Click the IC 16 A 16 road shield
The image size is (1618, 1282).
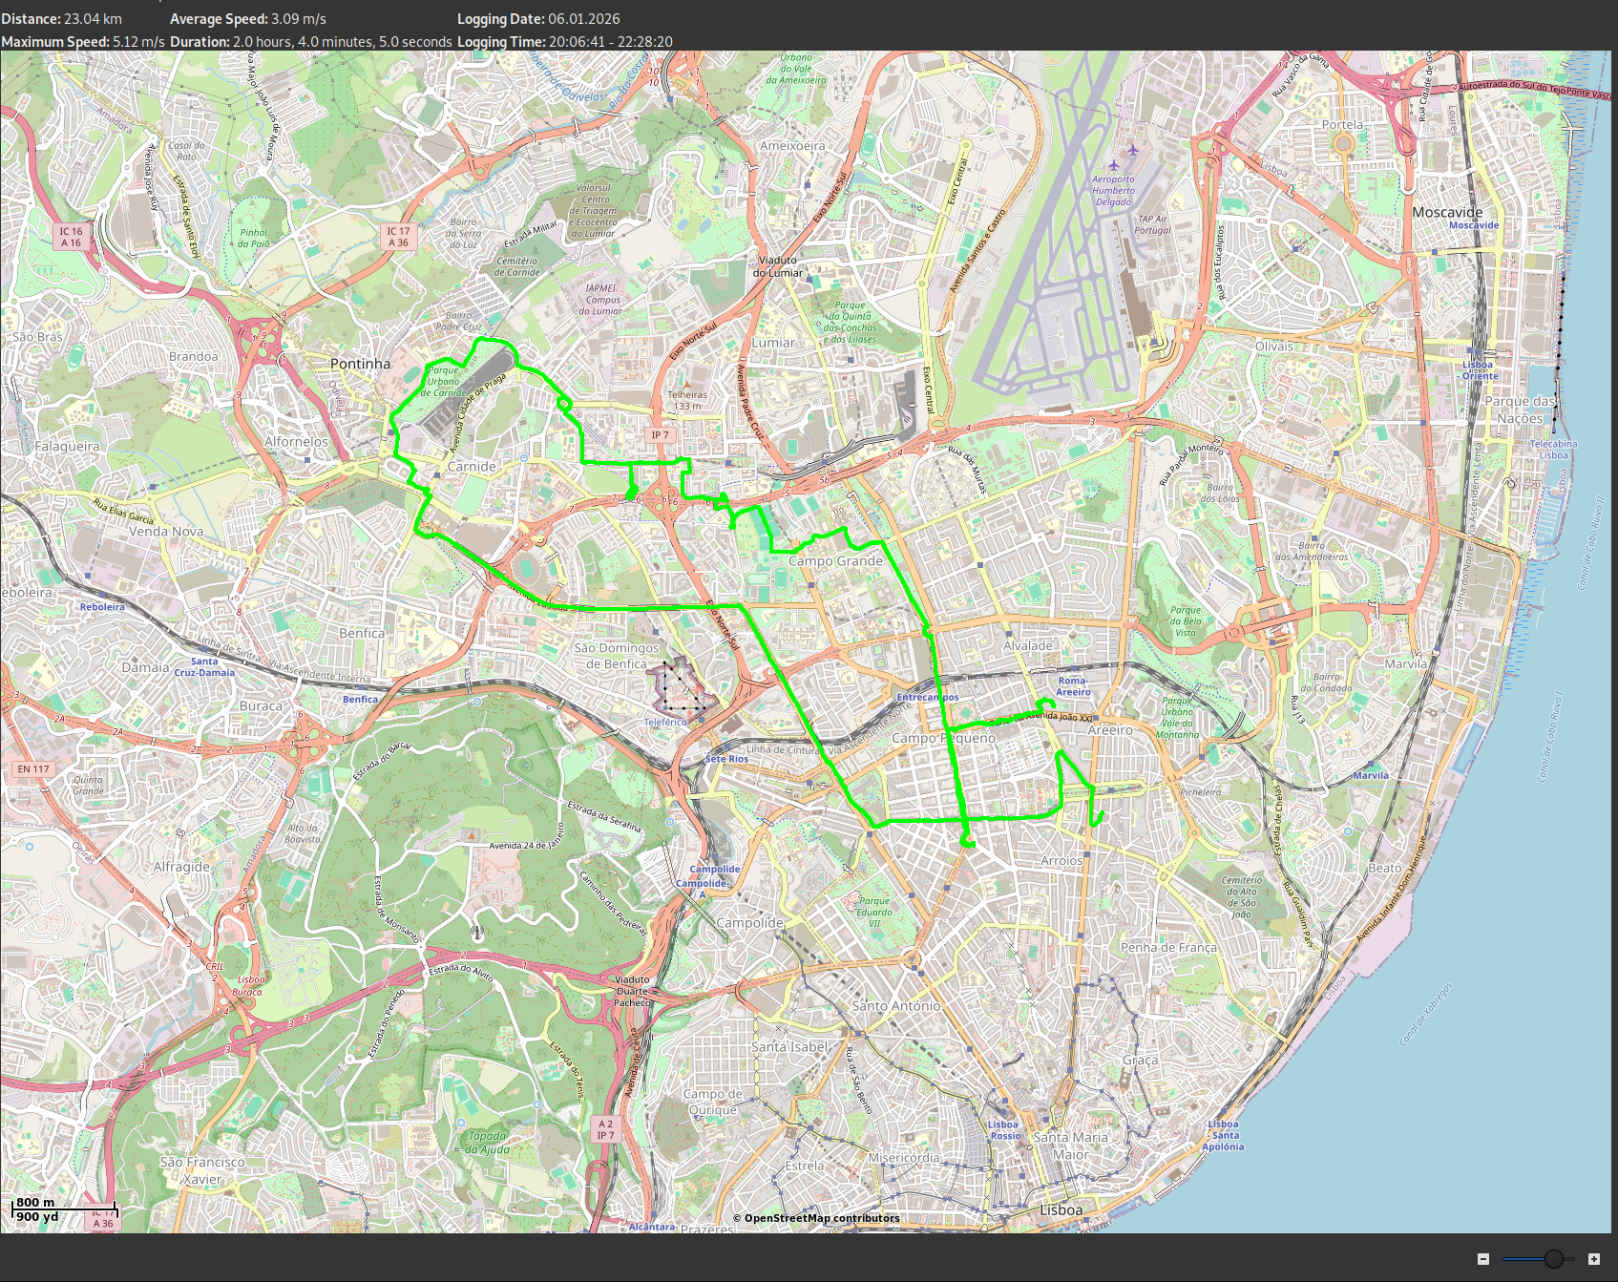[71, 237]
